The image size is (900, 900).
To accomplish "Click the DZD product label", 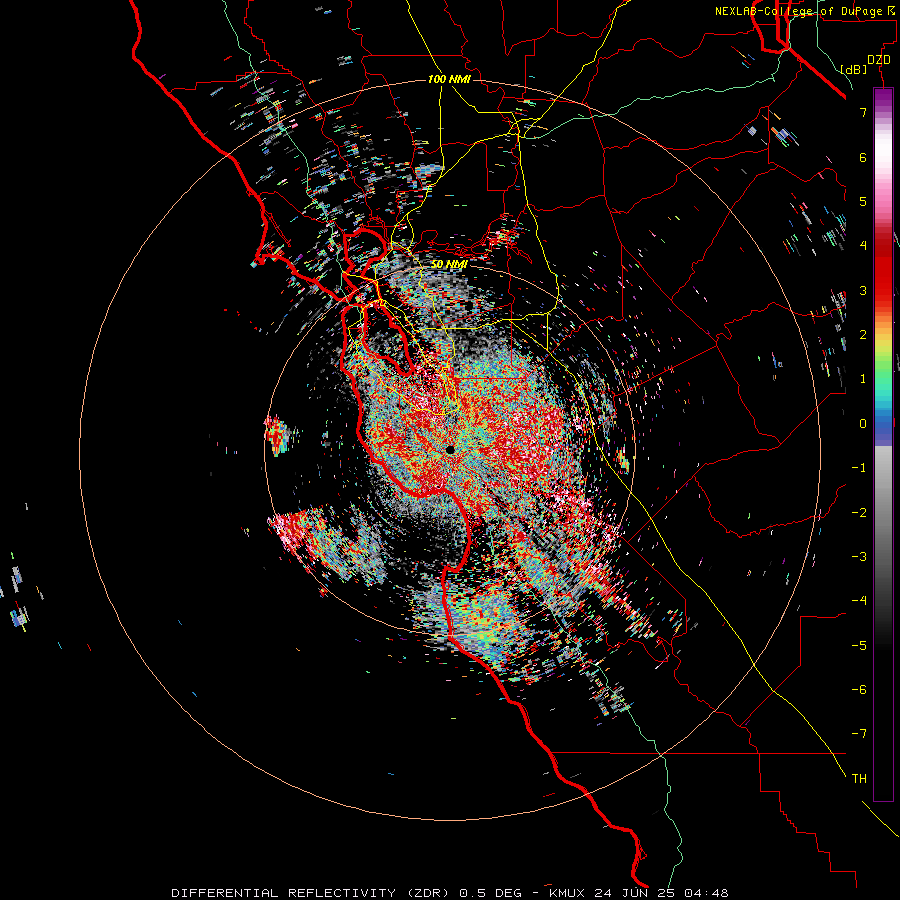I will [879, 60].
